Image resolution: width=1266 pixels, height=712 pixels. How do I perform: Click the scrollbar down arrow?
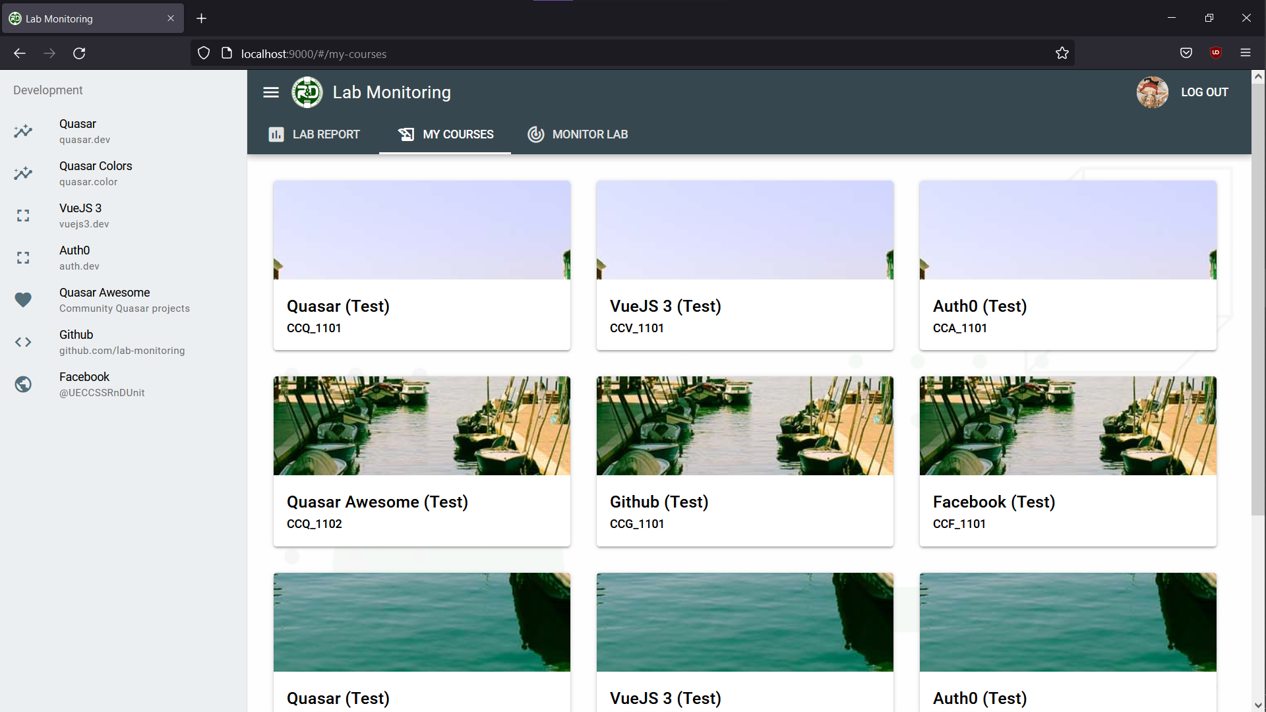1258,705
